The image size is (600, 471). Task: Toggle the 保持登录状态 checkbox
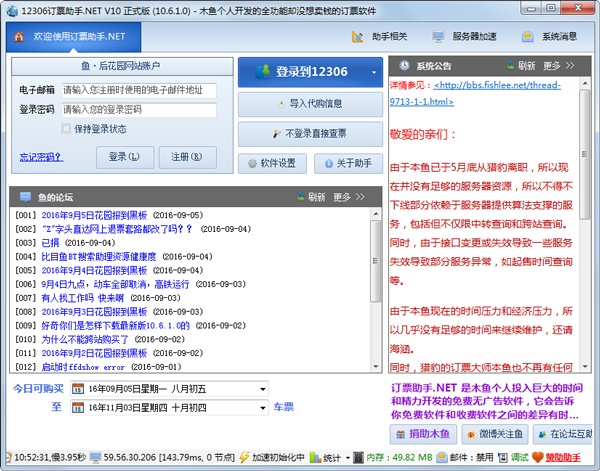(66, 129)
